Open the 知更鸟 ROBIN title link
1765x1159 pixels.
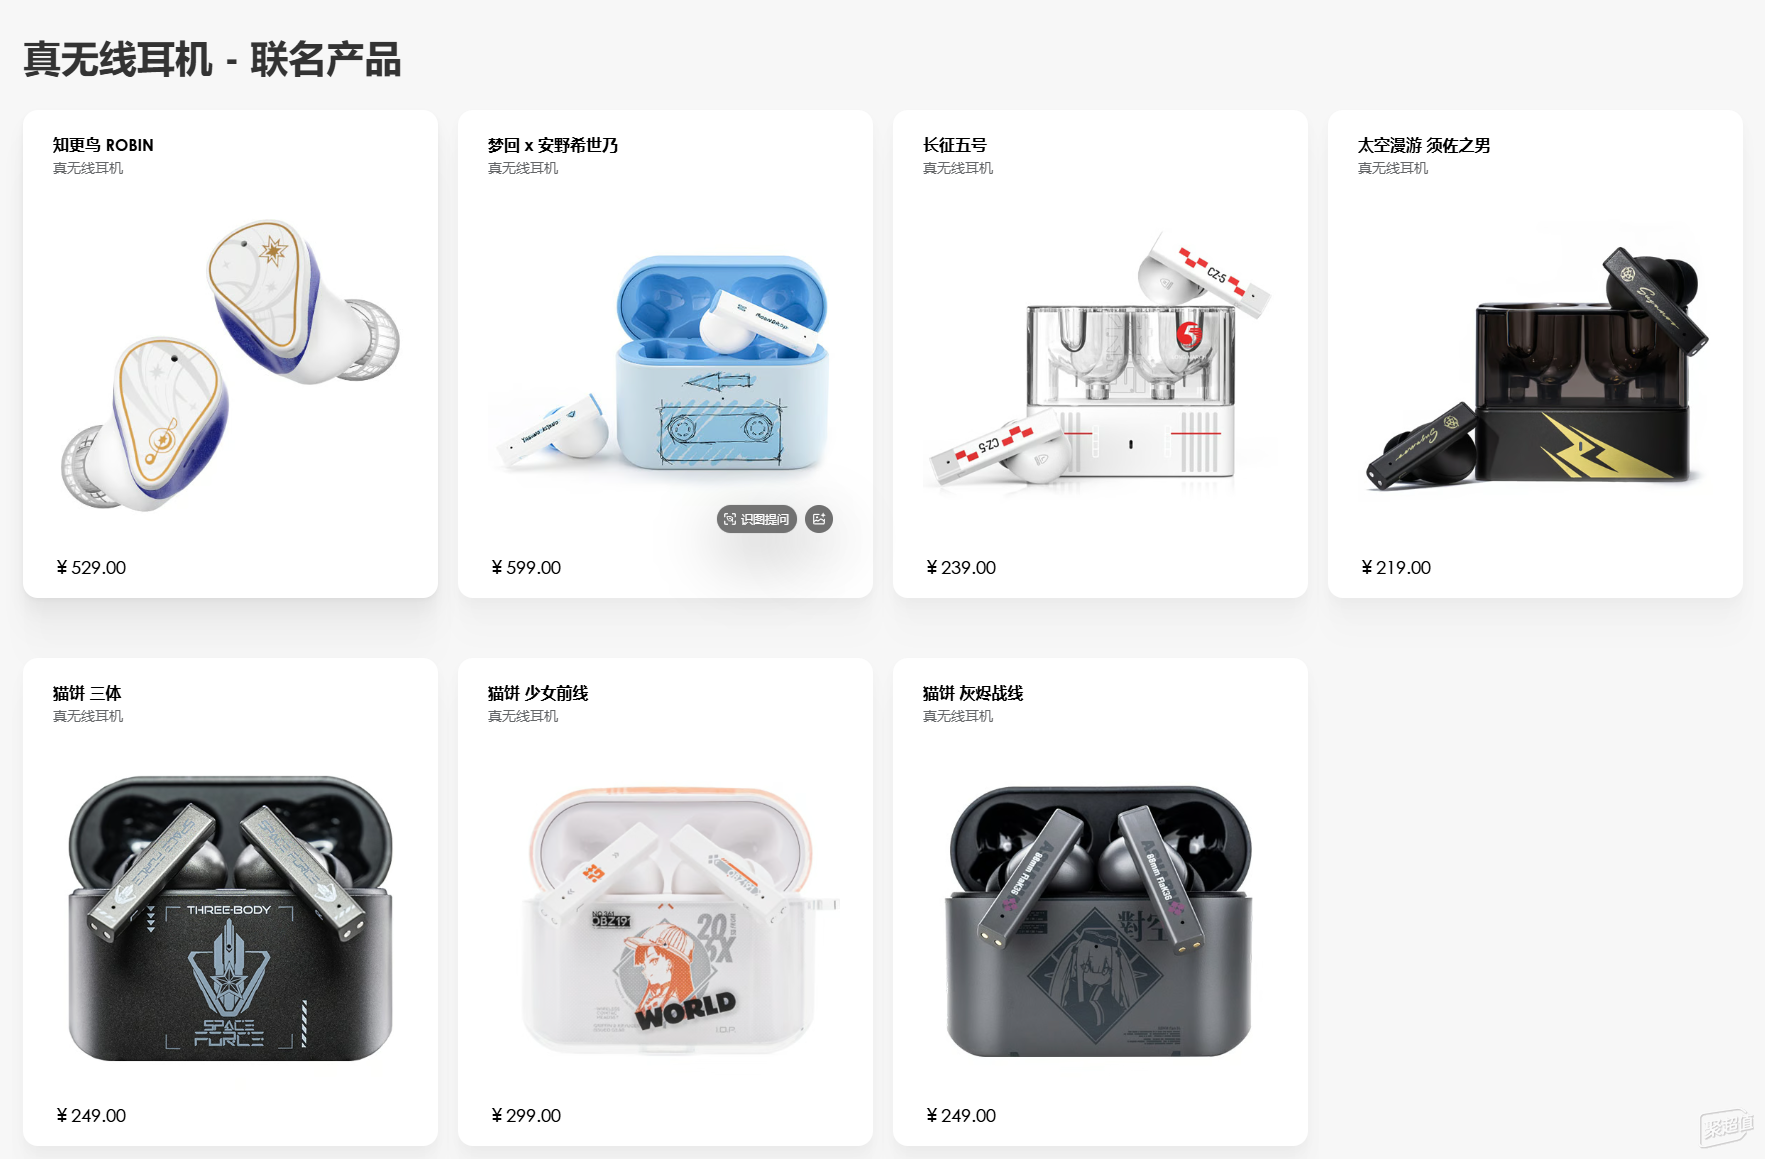103,145
